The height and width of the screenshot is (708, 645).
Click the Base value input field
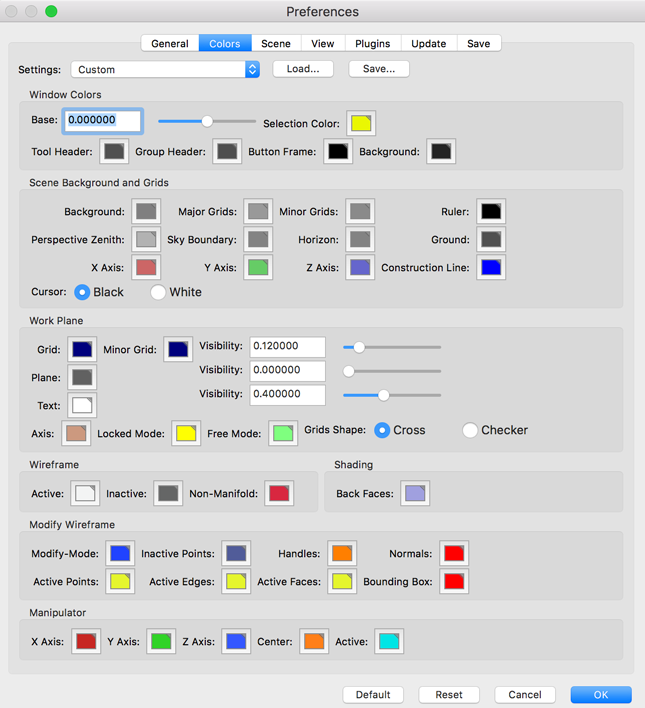(103, 121)
